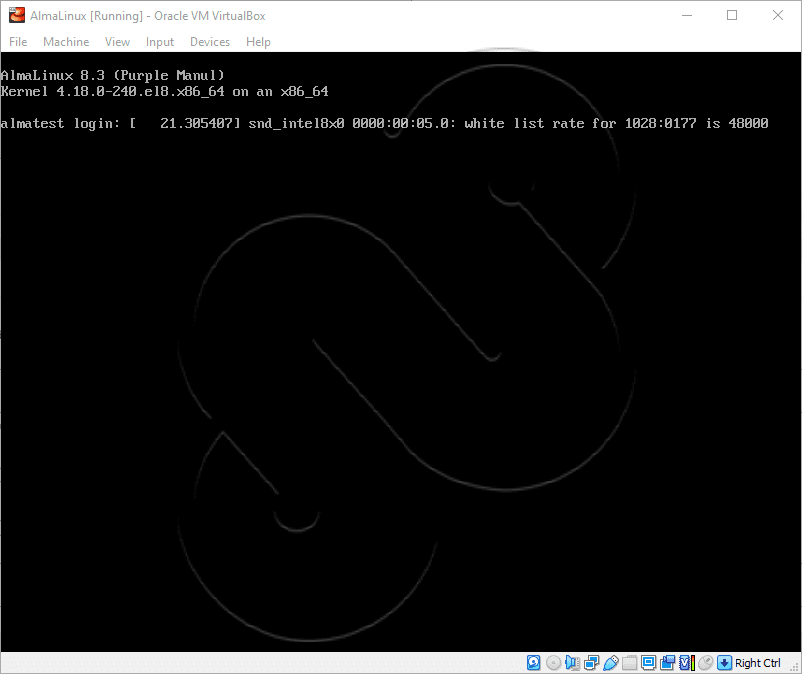
Task: Click the VirtualBox window title icon
Action: pos(17,15)
